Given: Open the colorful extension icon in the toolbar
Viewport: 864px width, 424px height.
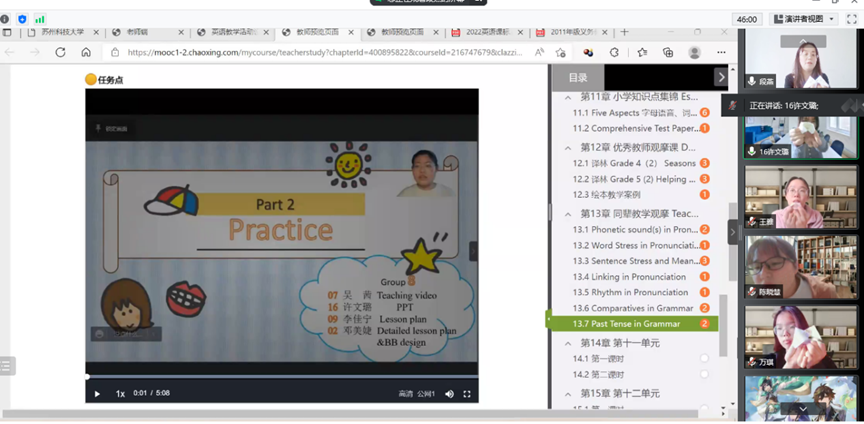Looking at the screenshot, I should [588, 52].
